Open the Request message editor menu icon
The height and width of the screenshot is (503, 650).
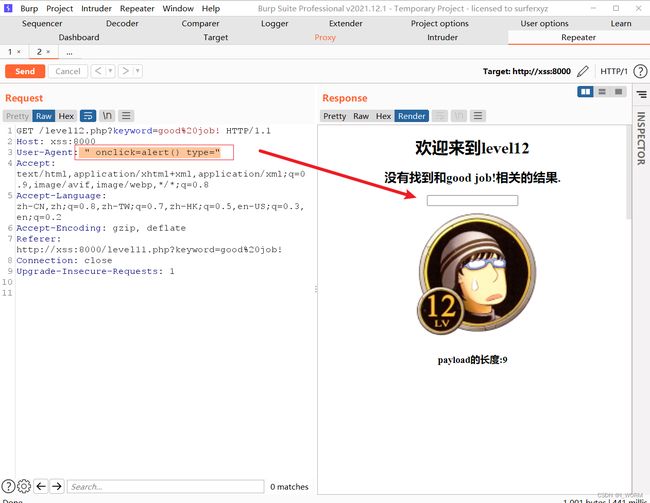[126, 116]
